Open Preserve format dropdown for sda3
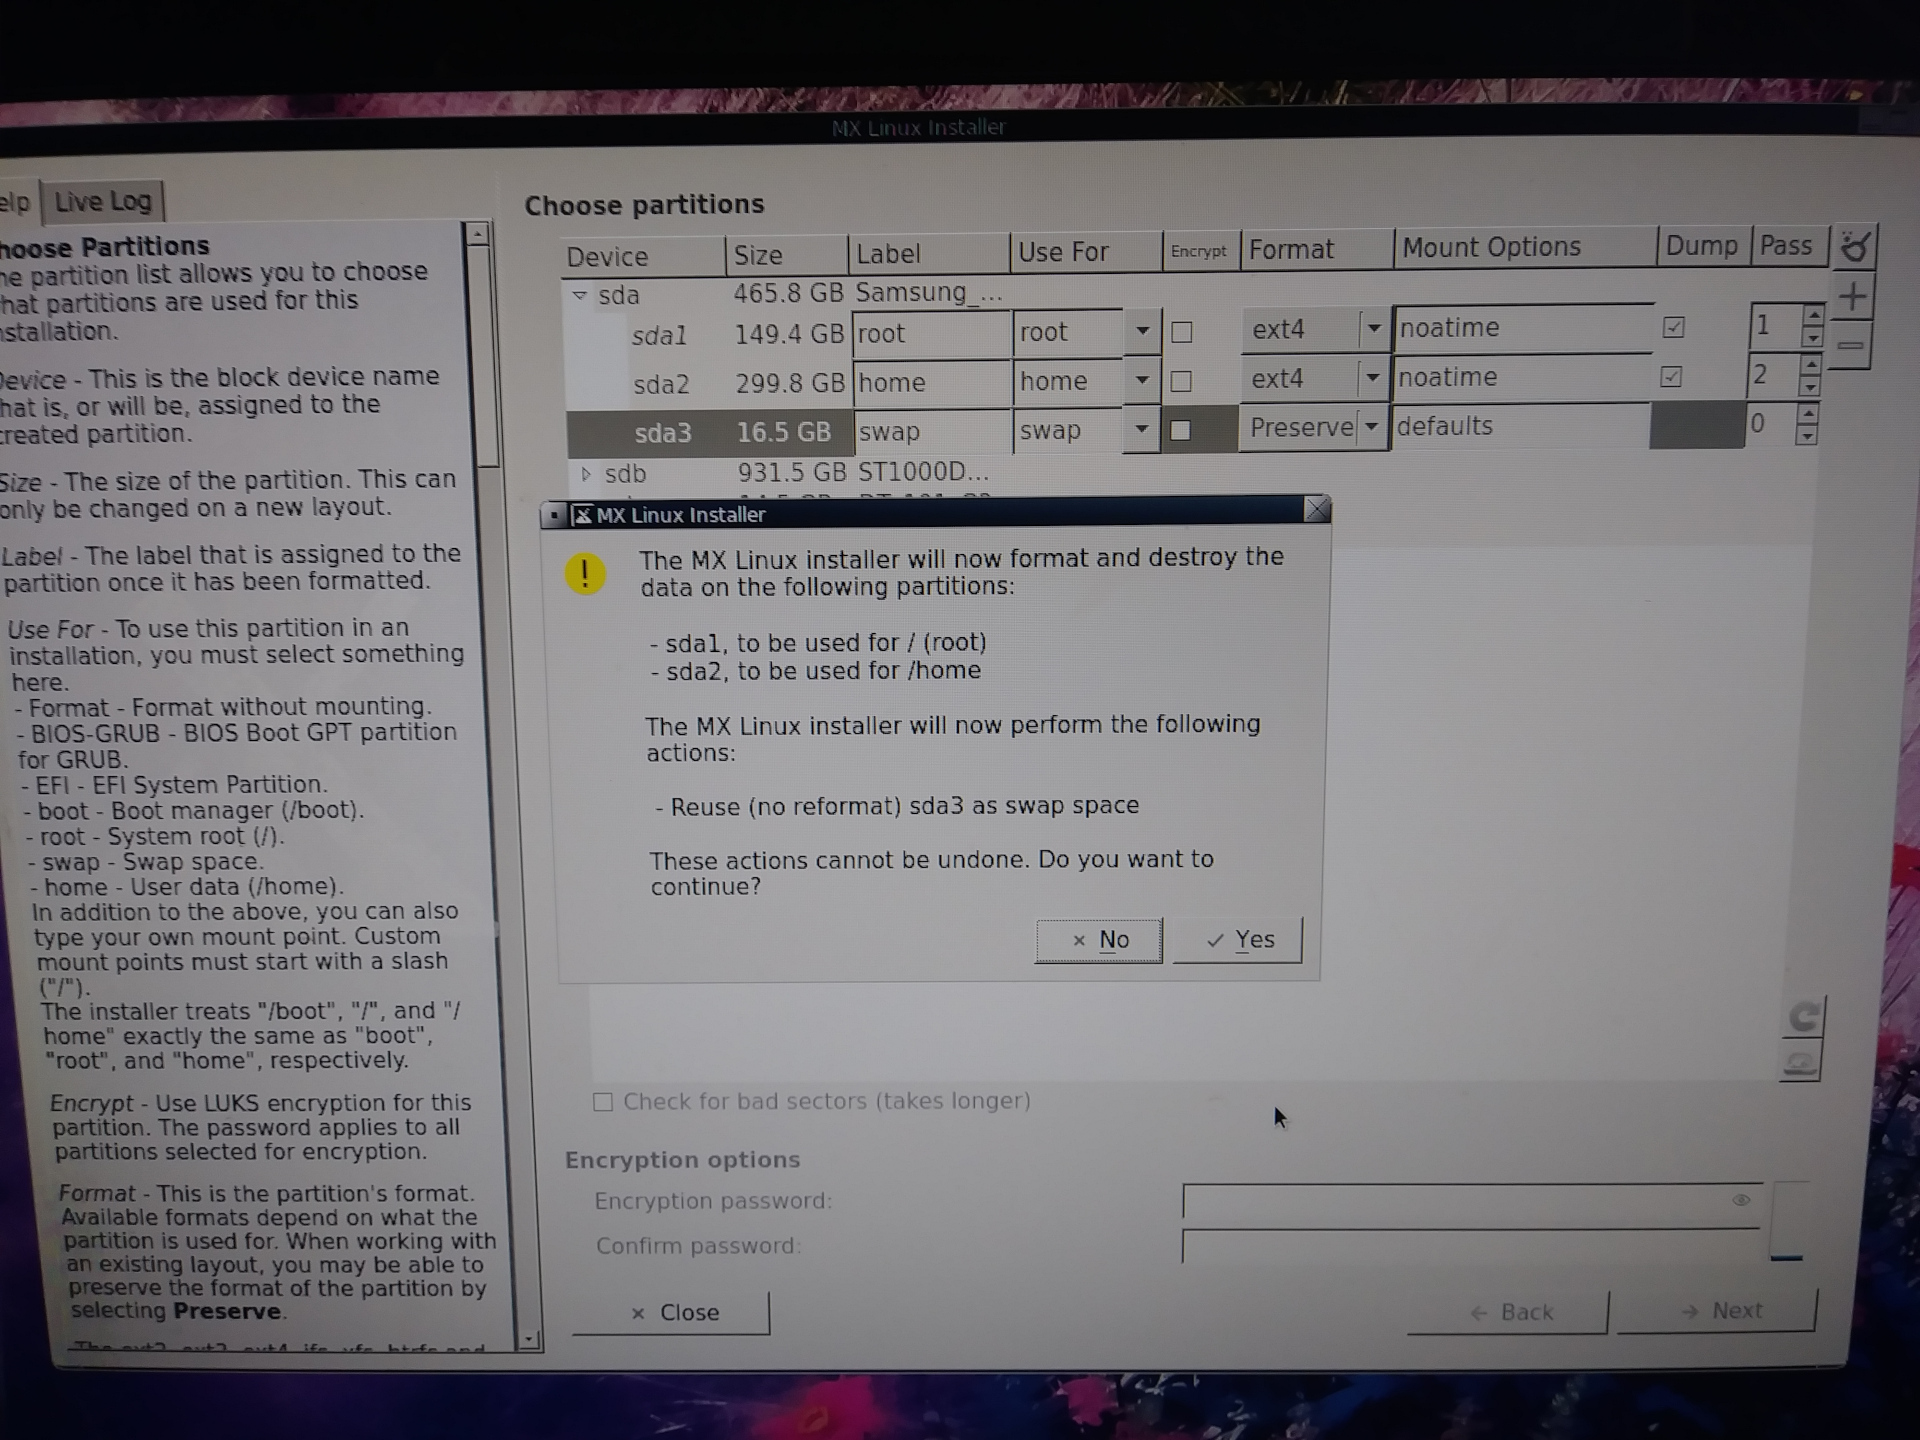This screenshot has height=1440, width=1920. click(x=1371, y=427)
